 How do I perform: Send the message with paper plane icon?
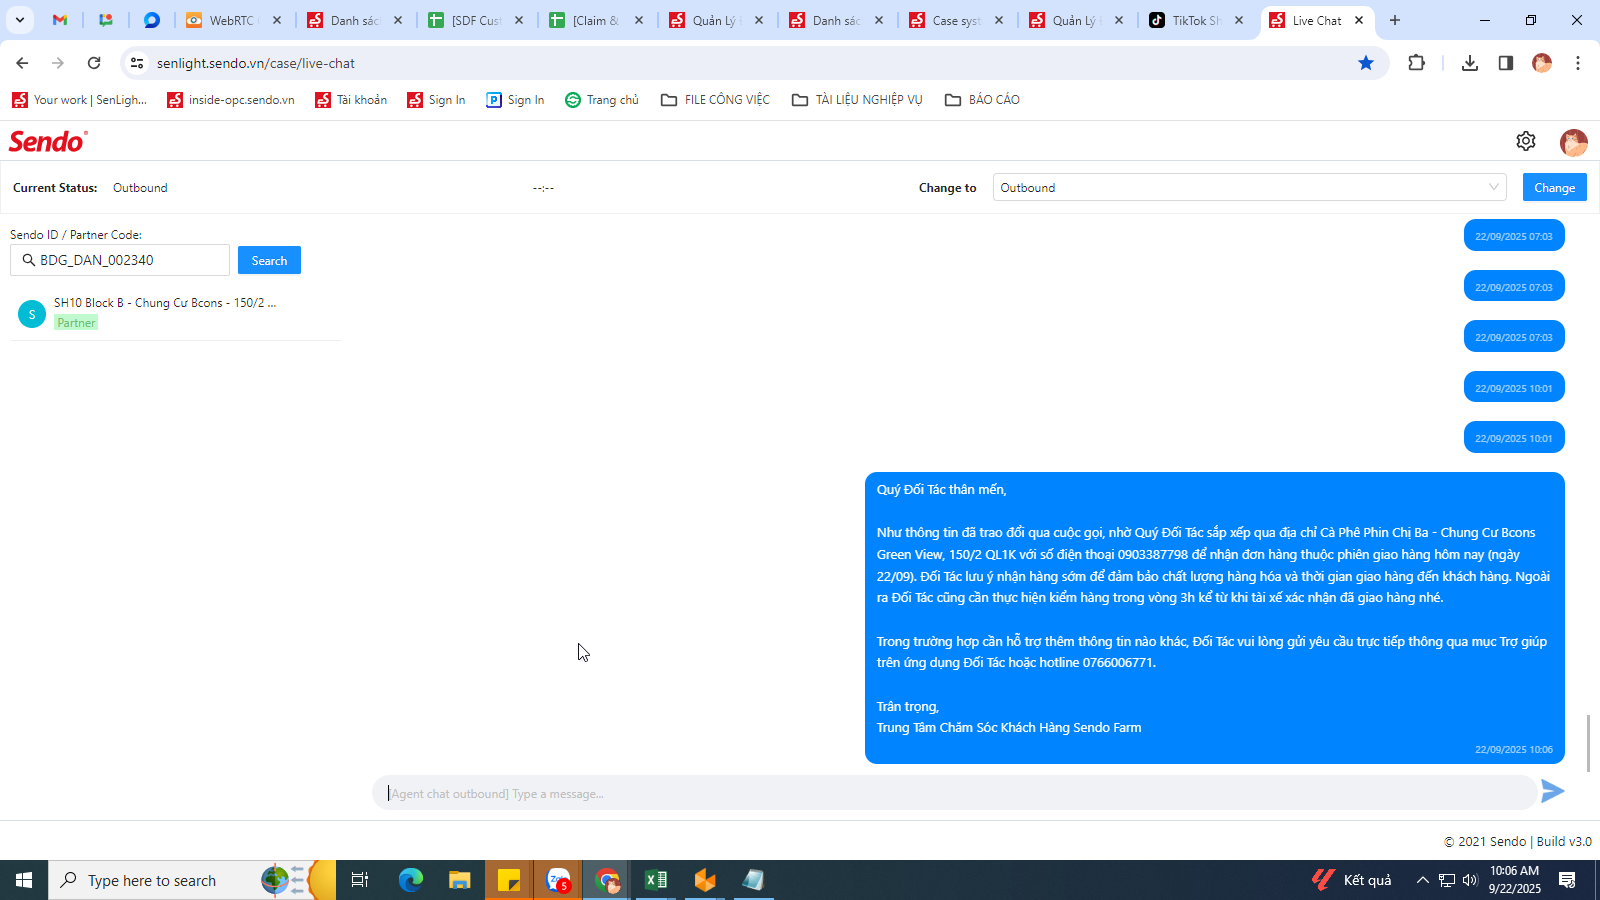(x=1552, y=792)
